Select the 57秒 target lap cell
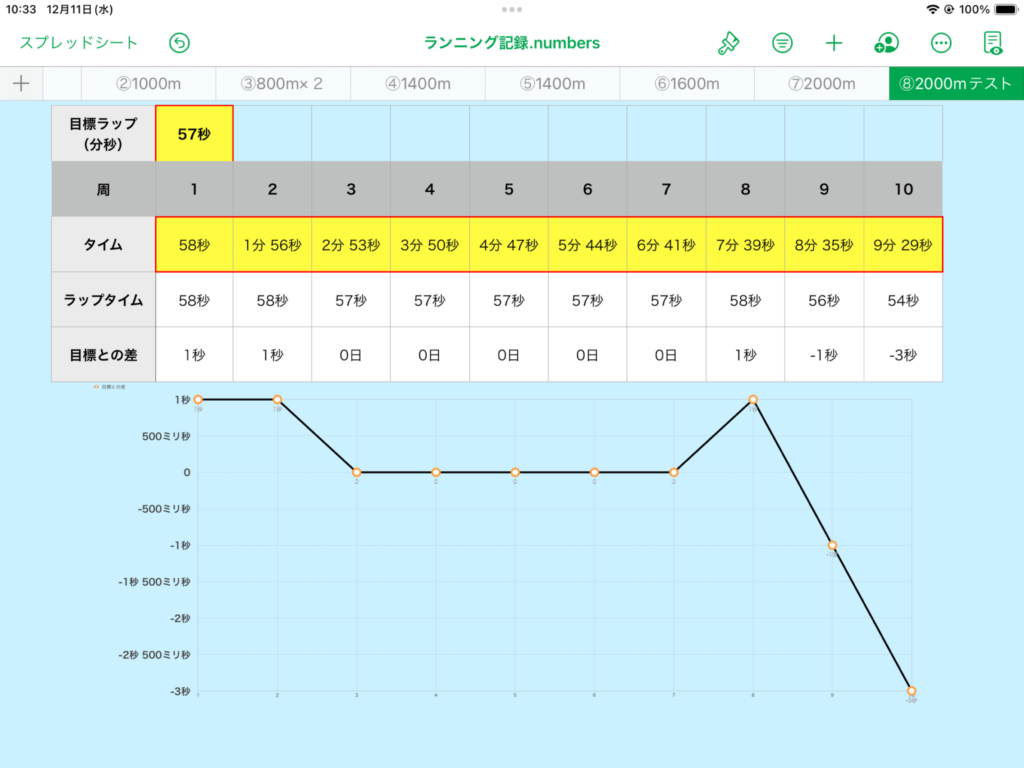1024x768 pixels. click(194, 134)
